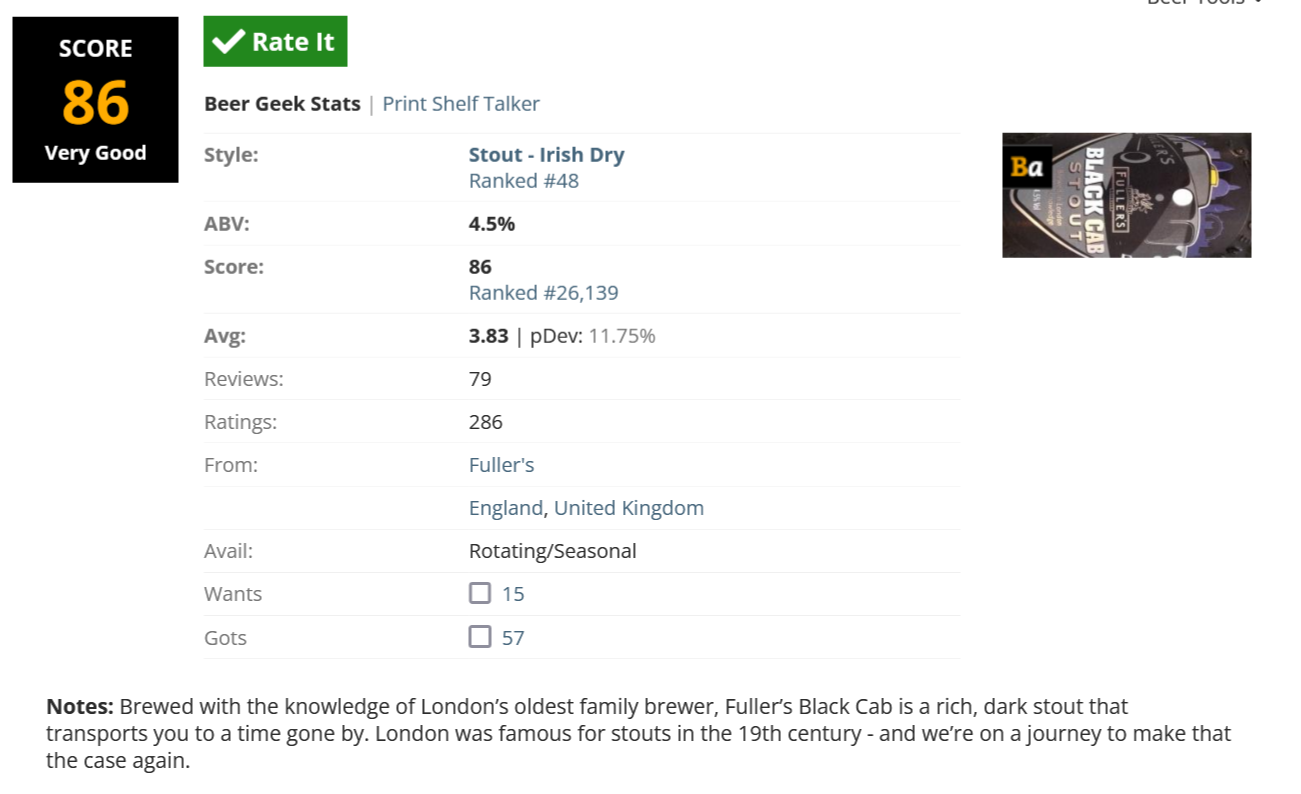Click the pDev 11.75% value
Image resolution: width=1301 pixels, height=794 pixels.
622,336
